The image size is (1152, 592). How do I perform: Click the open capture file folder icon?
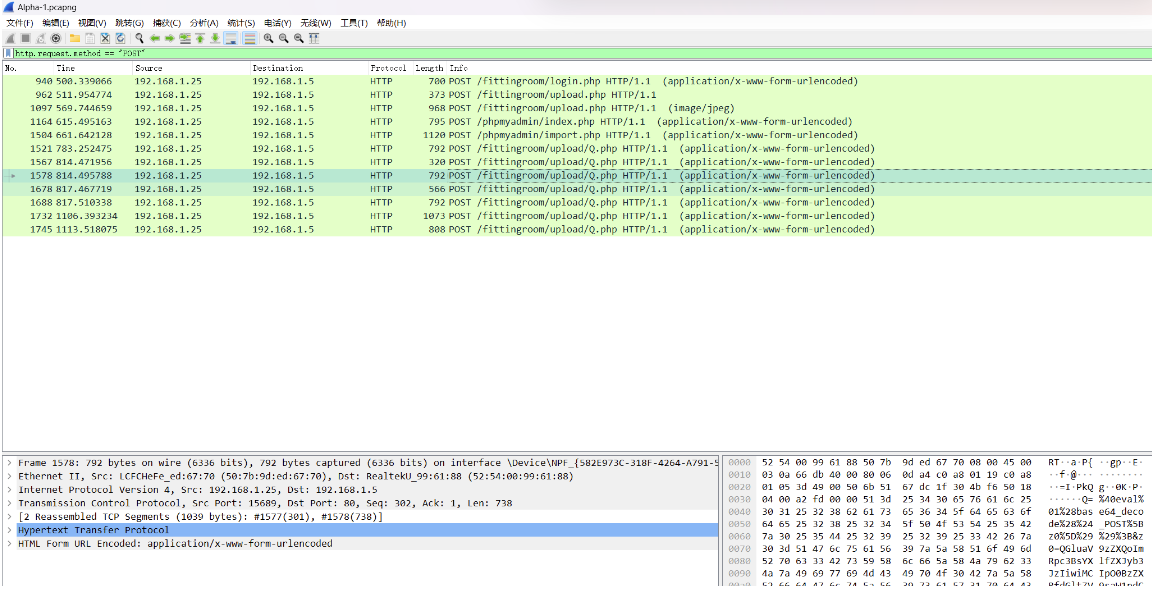click(x=74, y=38)
